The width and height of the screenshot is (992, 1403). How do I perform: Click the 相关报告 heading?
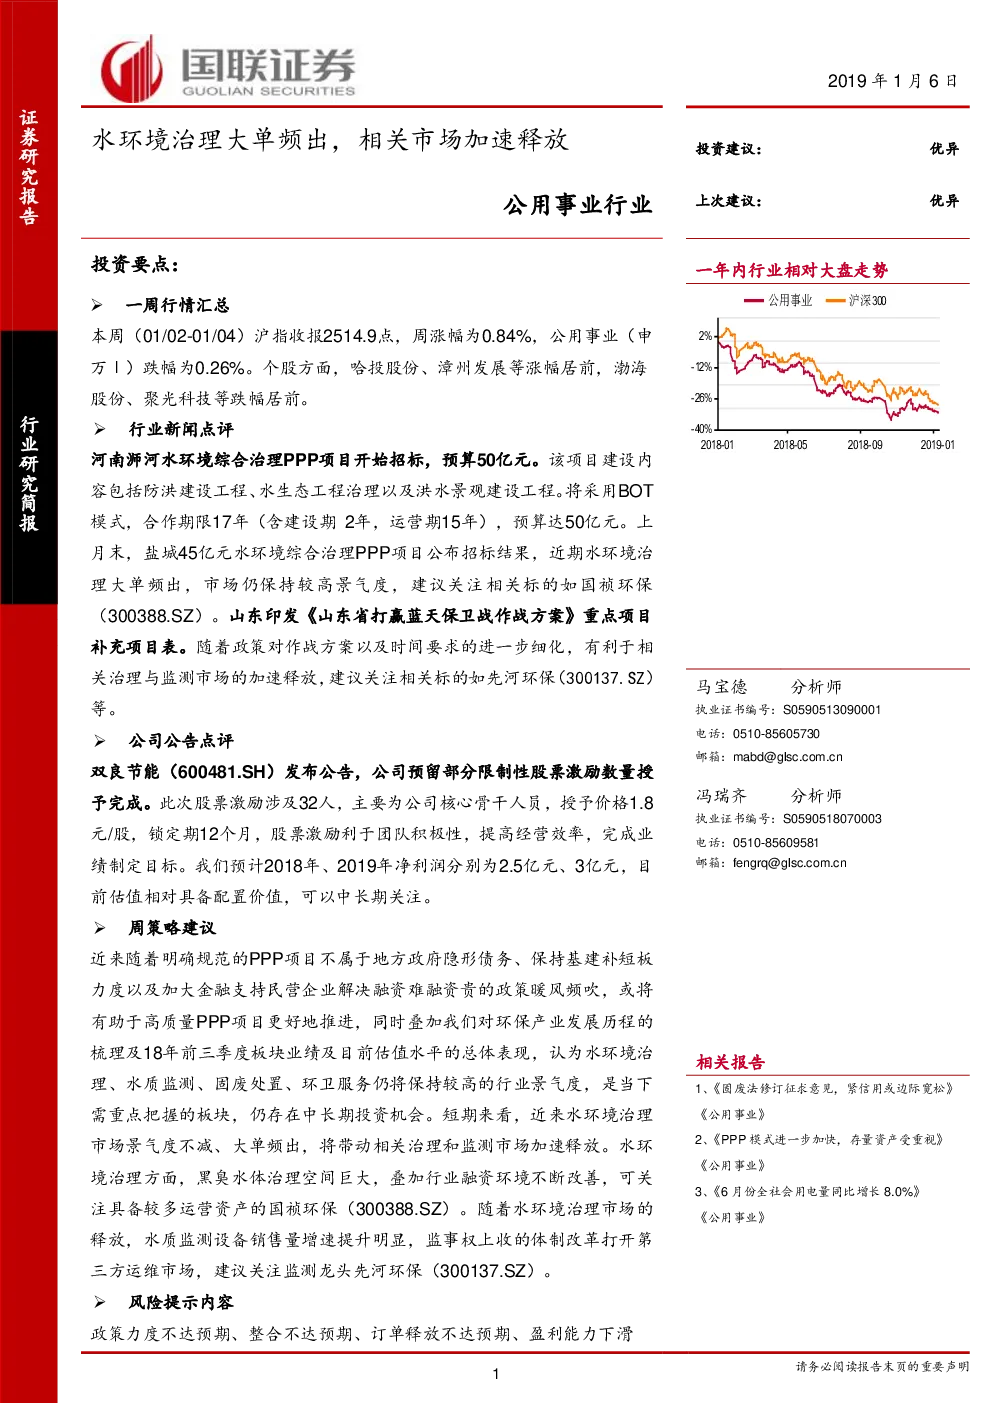730,1062
